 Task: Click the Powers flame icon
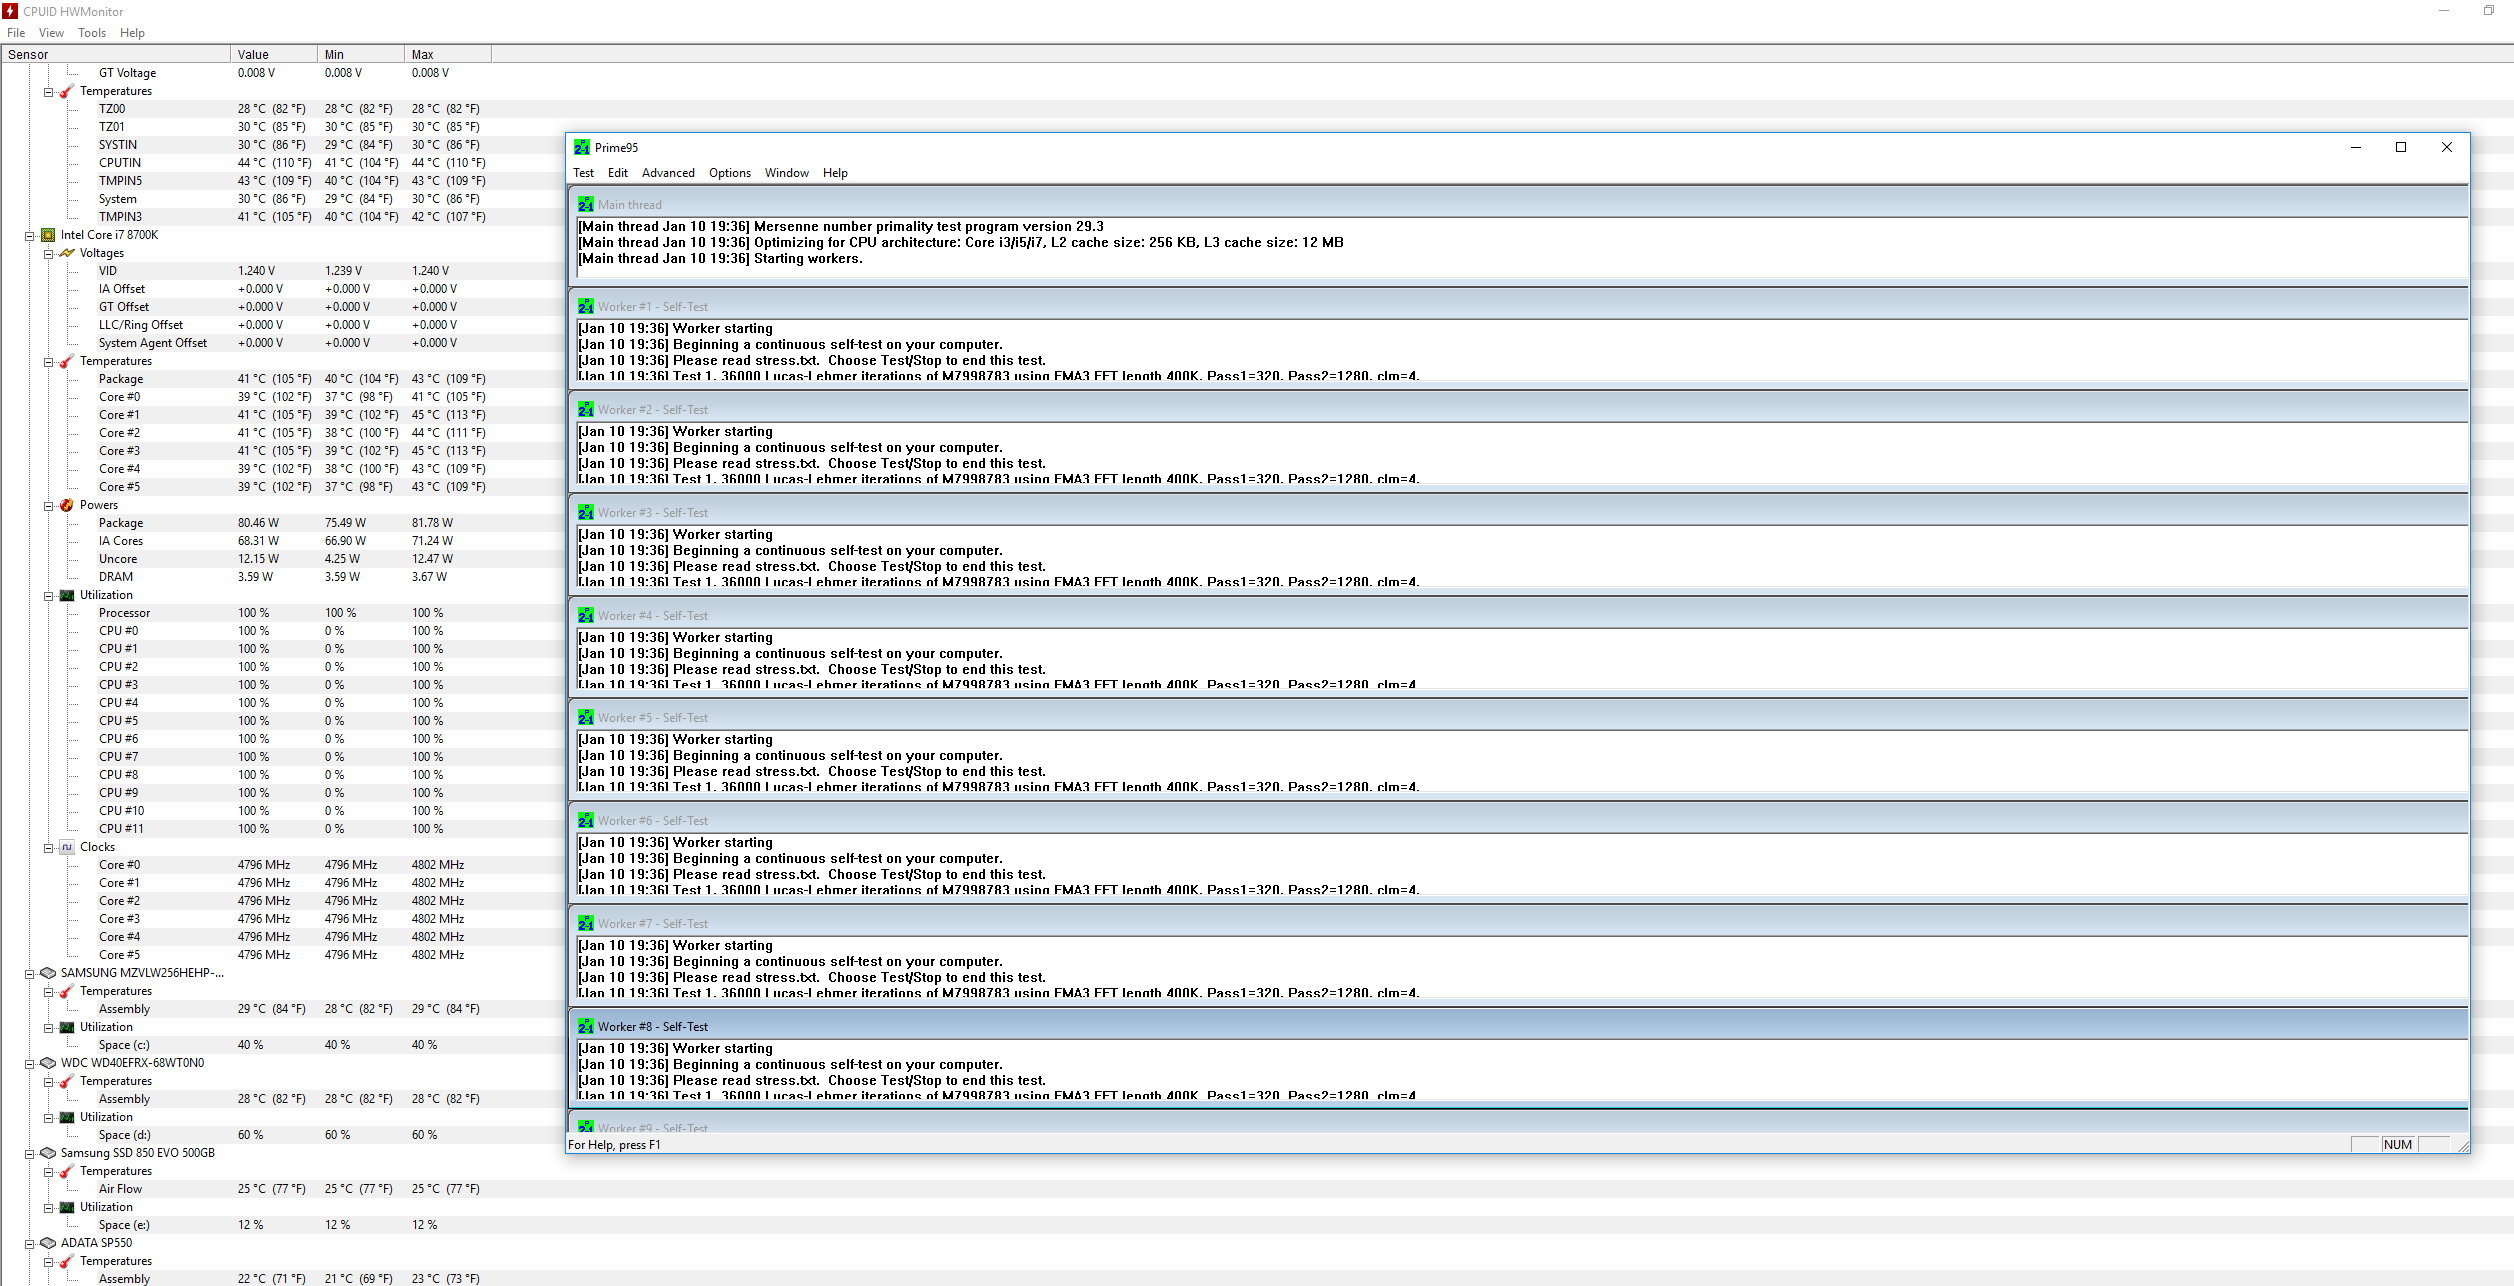pyautogui.click(x=67, y=505)
